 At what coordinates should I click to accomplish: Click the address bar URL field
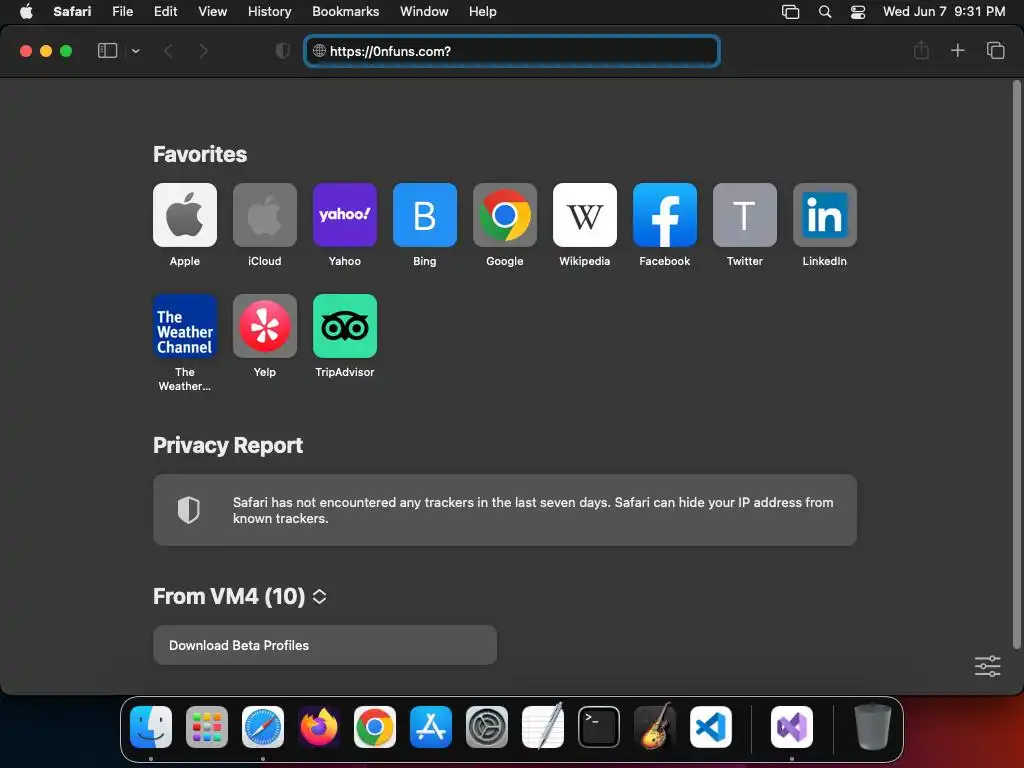click(x=512, y=51)
